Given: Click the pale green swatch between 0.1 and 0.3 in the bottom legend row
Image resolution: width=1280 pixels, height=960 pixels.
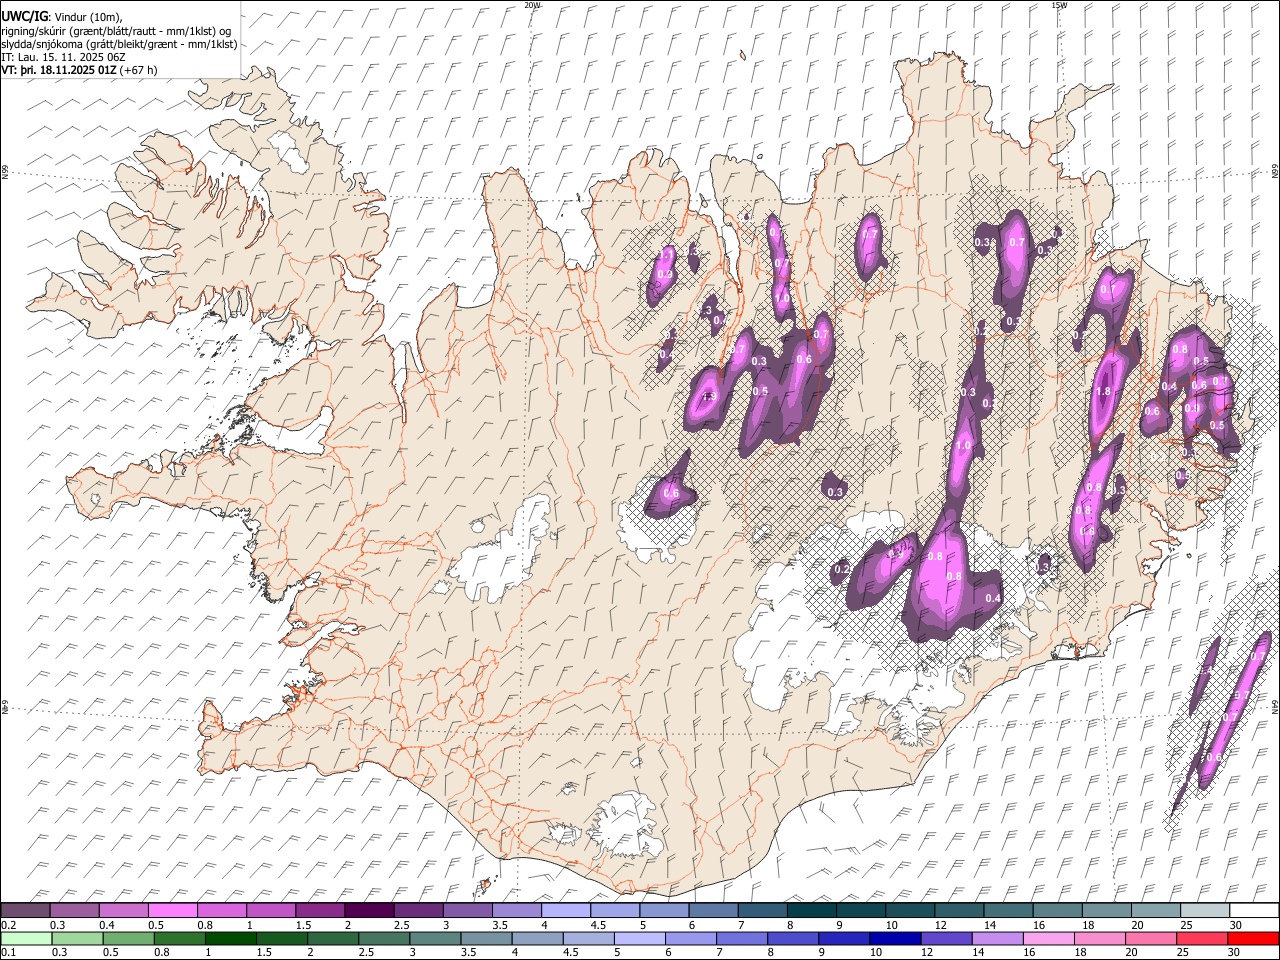Looking at the screenshot, I should coord(25,938).
